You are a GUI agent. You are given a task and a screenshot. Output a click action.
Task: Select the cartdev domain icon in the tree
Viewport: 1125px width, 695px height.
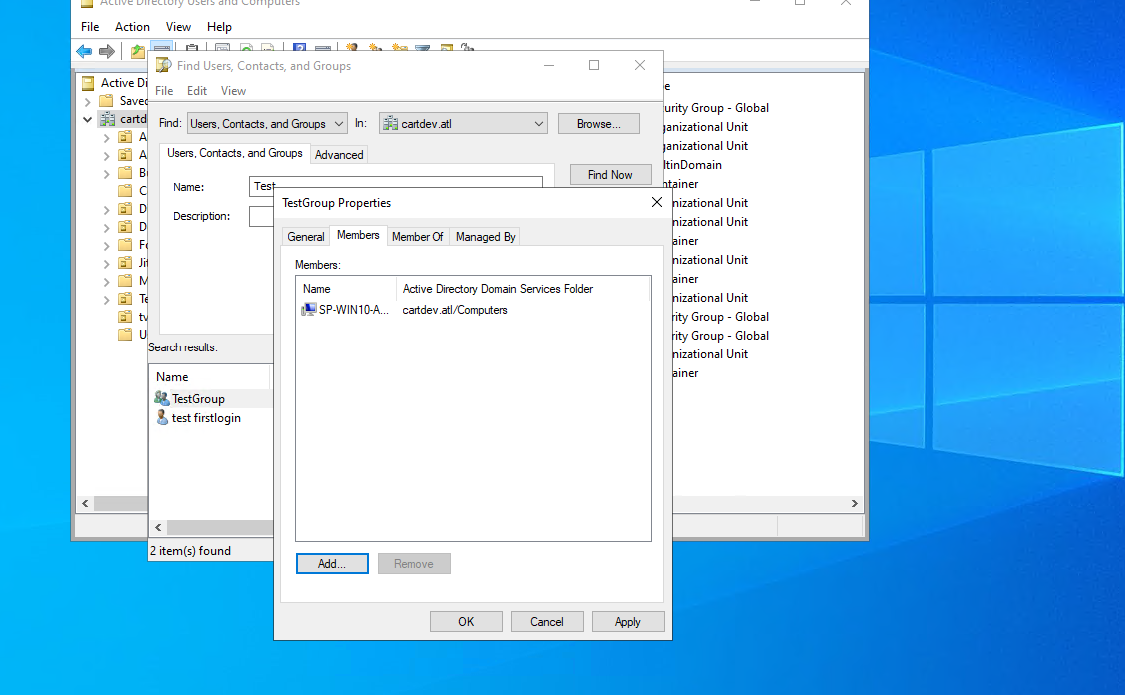pos(108,118)
